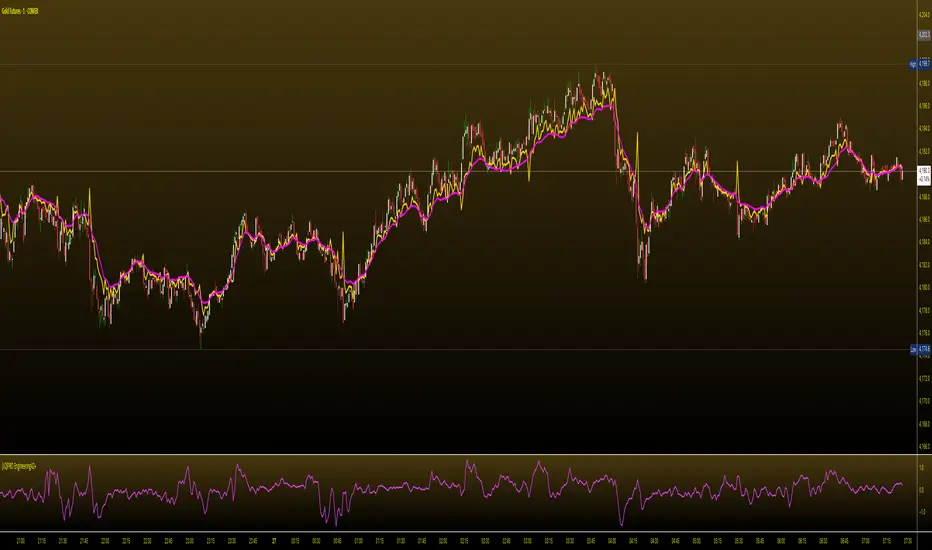Screen dimensions: 932x550
Task: Click the 1.0 value on the indicator scale
Action: point(922,467)
